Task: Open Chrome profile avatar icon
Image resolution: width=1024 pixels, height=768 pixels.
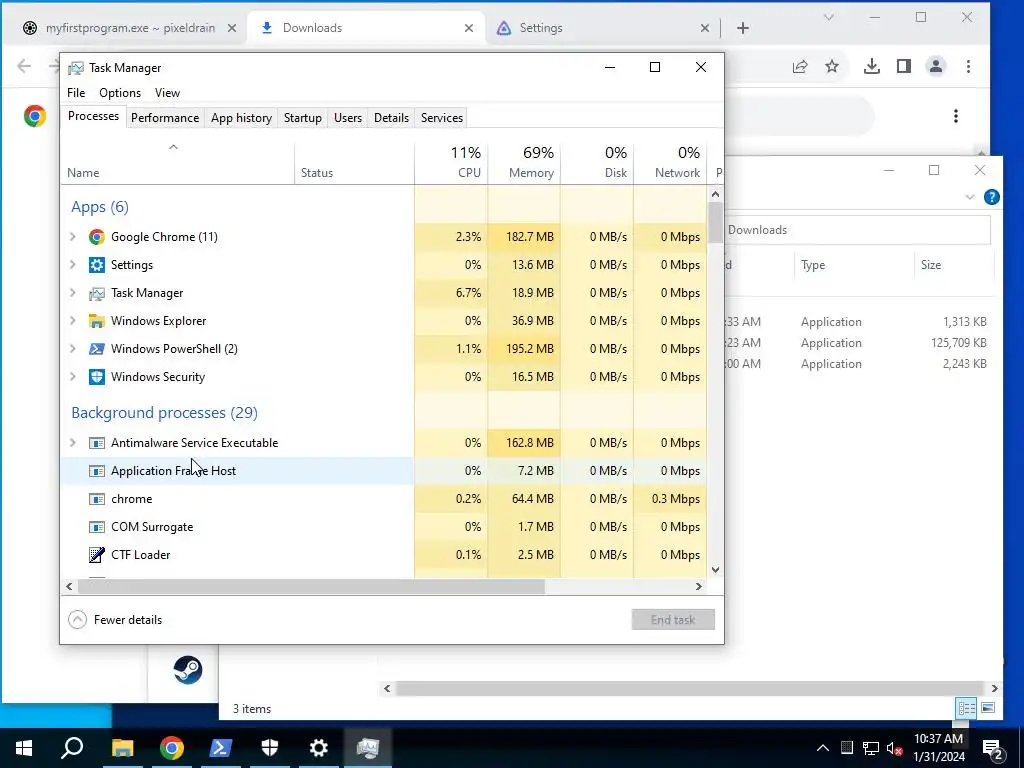Action: tap(936, 66)
